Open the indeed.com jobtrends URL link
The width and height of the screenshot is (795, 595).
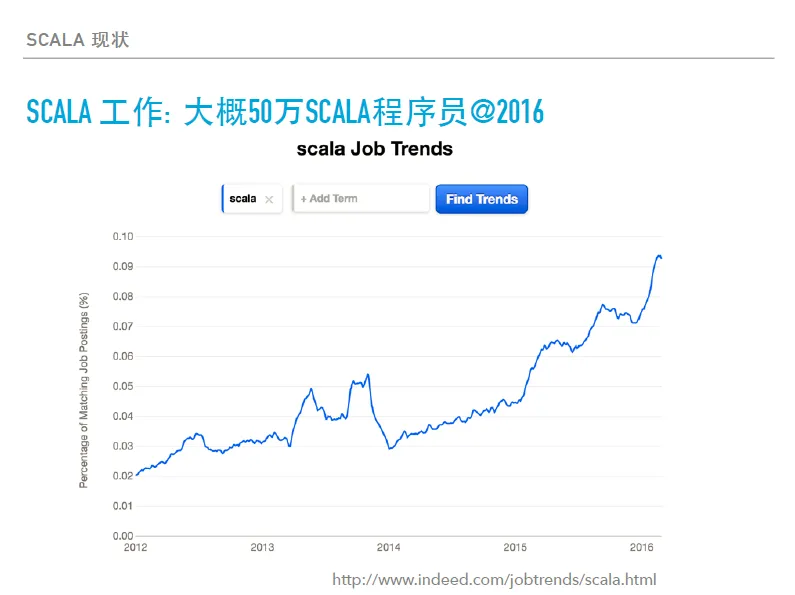[494, 579]
